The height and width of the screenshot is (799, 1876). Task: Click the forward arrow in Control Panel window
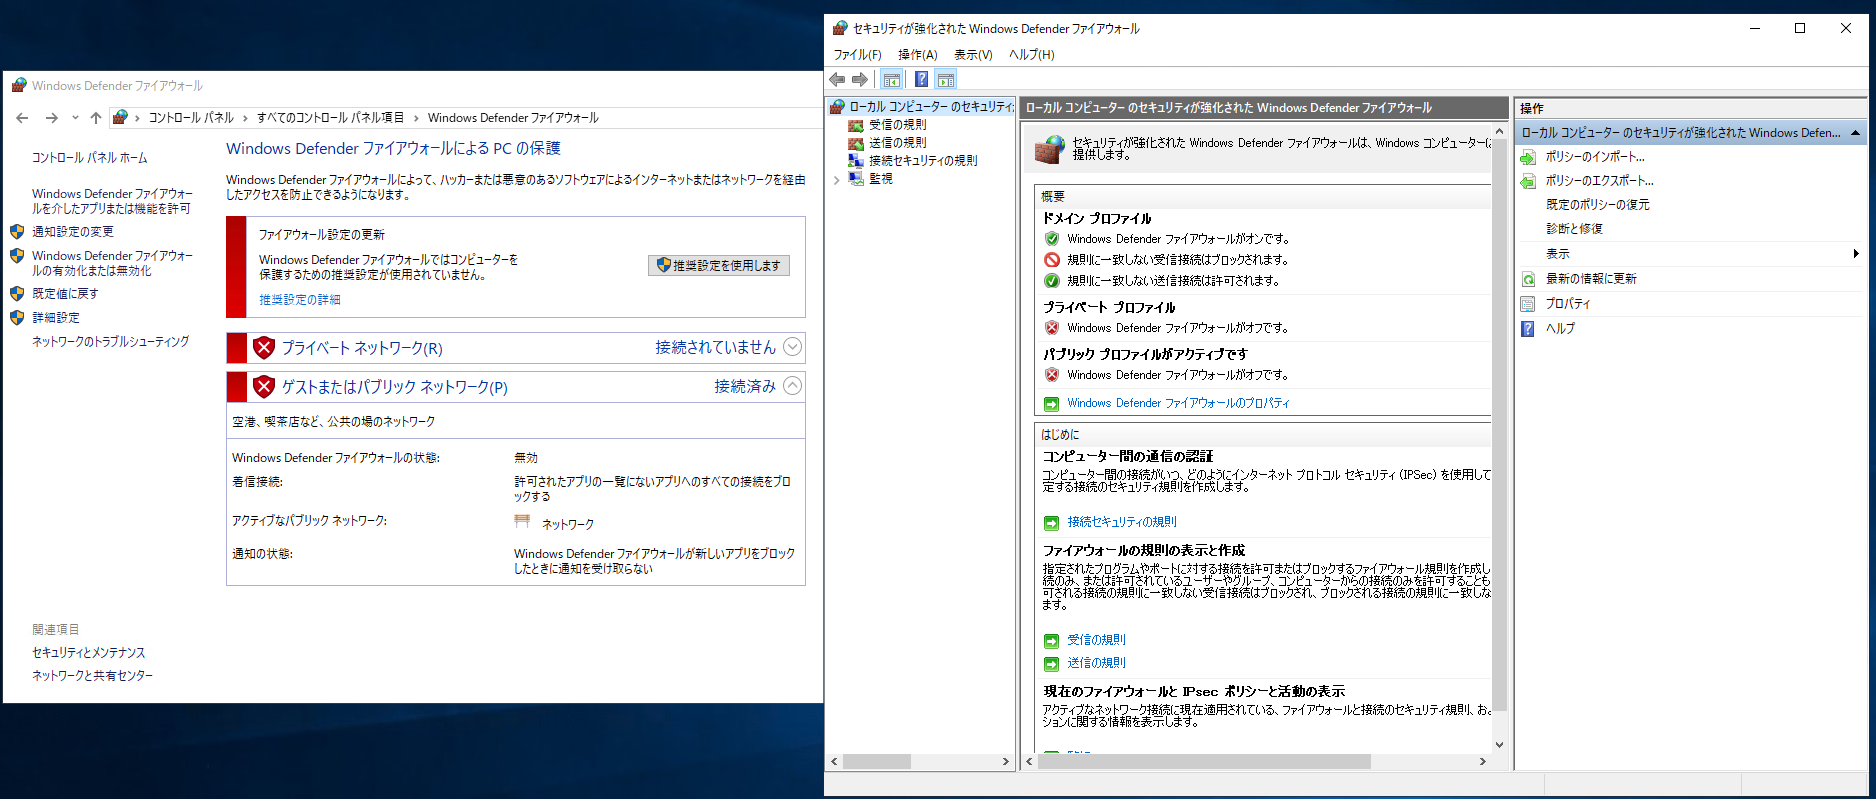(x=51, y=118)
